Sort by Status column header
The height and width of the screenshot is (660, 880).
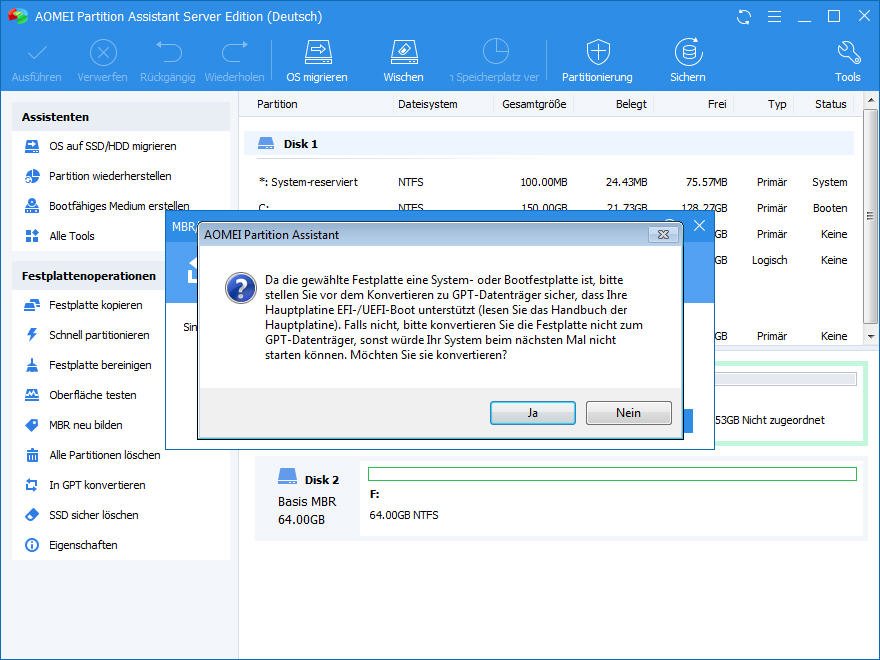pos(831,104)
